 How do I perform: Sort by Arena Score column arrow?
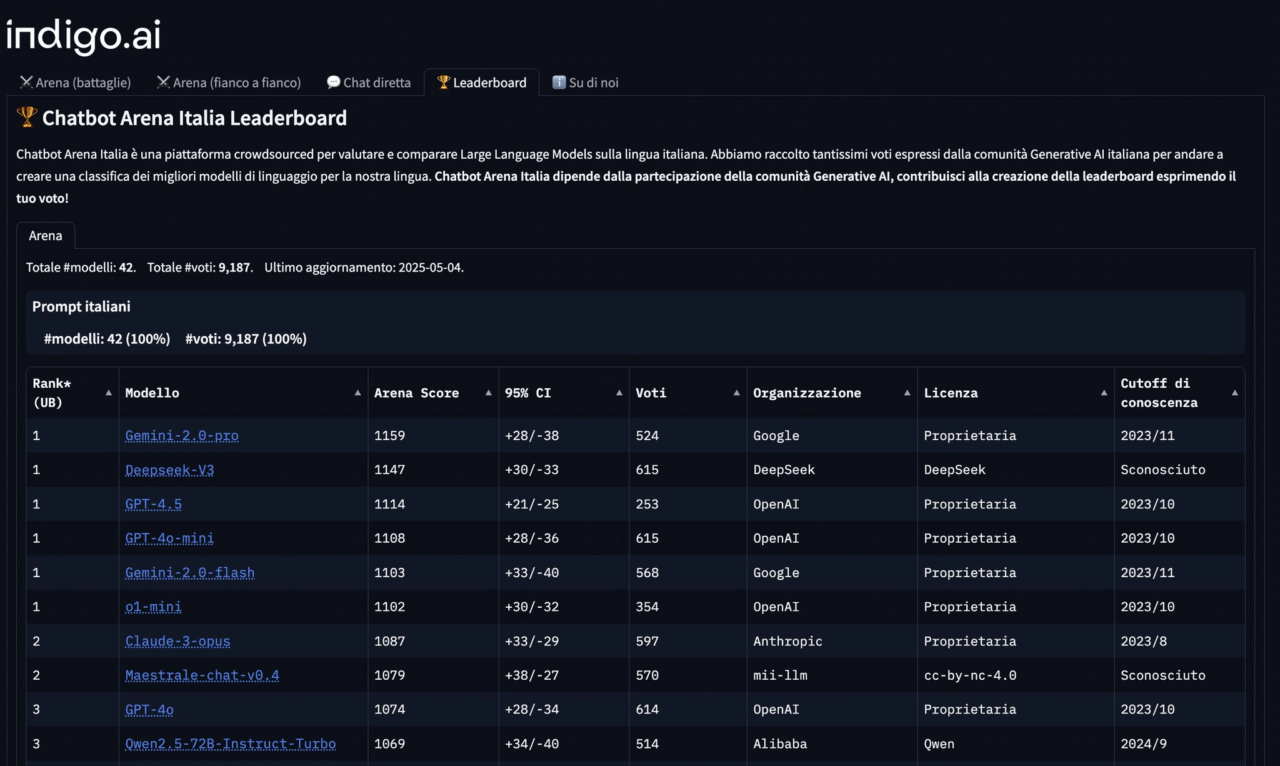point(488,393)
